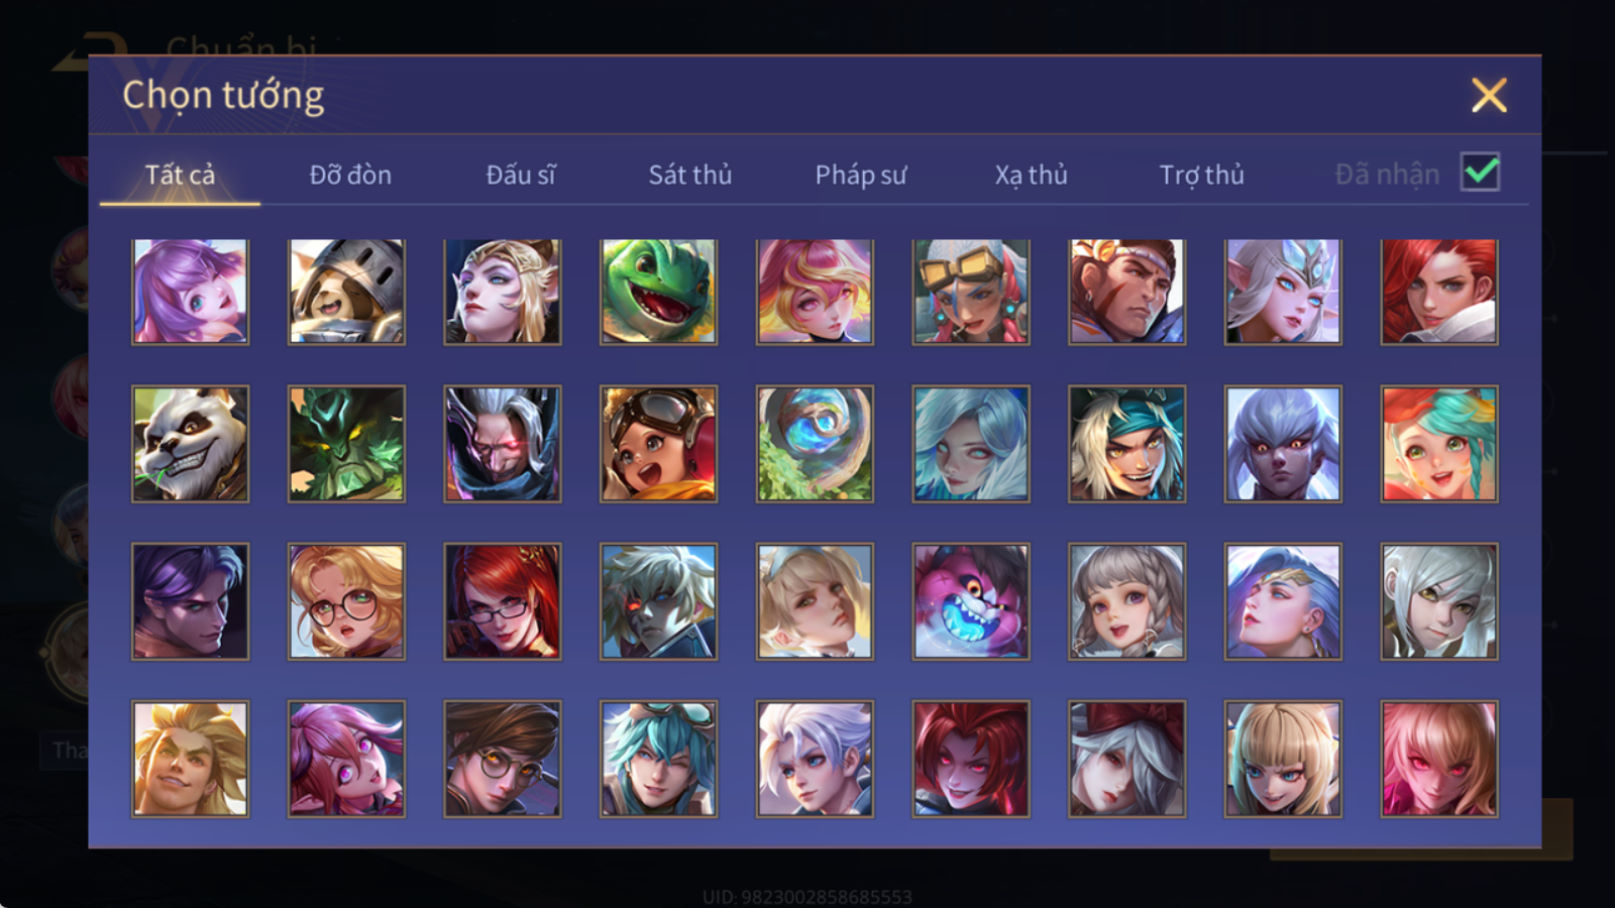Image resolution: width=1615 pixels, height=908 pixels.
Task: Pick the red-haired woman wearing glasses
Action: pos(502,601)
